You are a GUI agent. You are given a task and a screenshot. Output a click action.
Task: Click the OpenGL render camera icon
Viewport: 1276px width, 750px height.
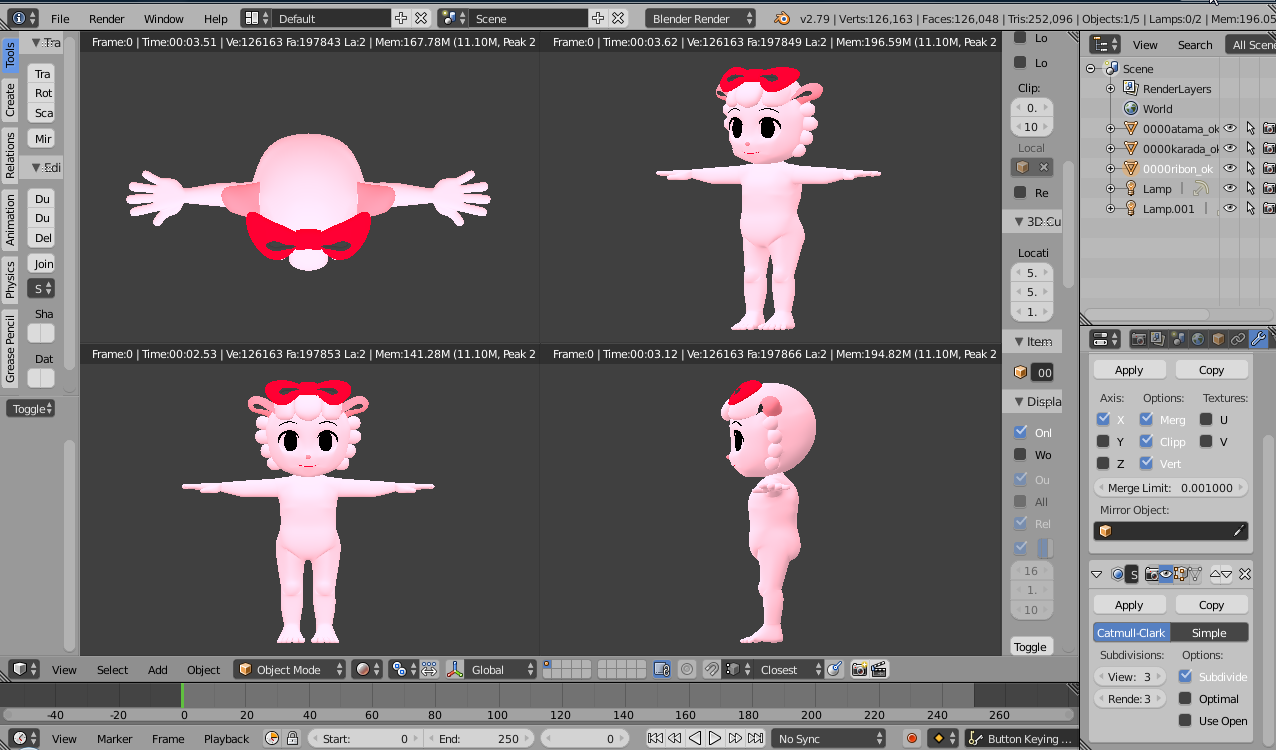click(859, 670)
